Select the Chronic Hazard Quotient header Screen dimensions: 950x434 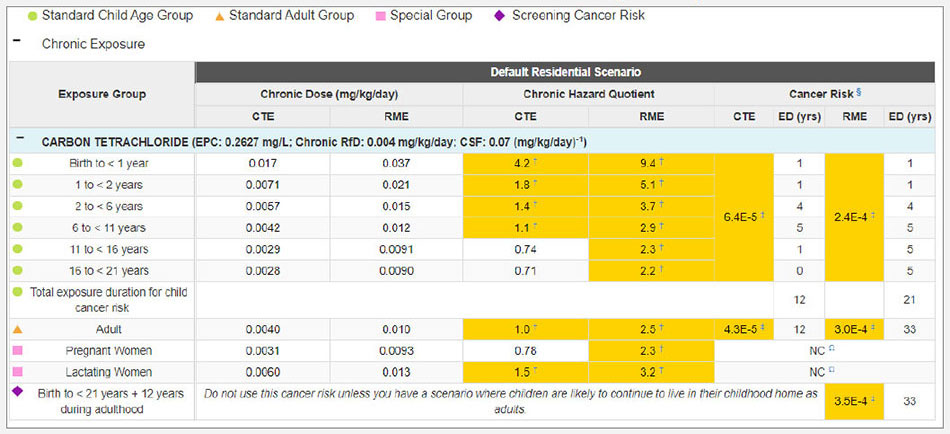coord(588,94)
